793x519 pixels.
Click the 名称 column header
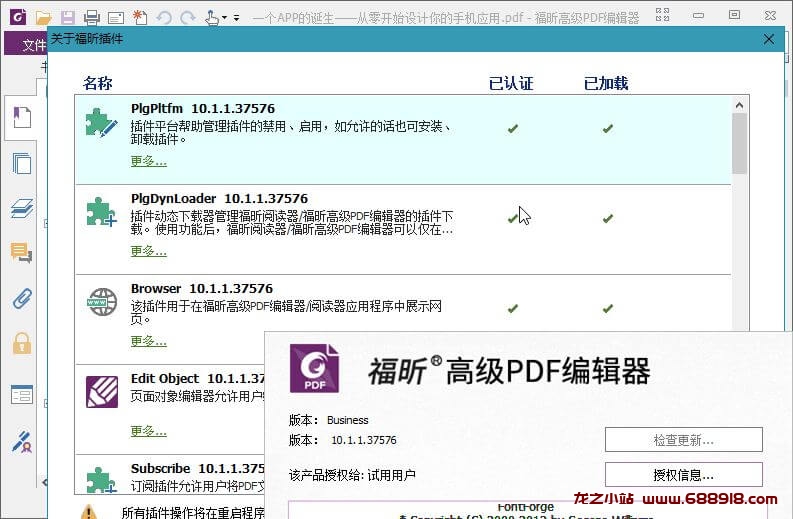[98, 83]
